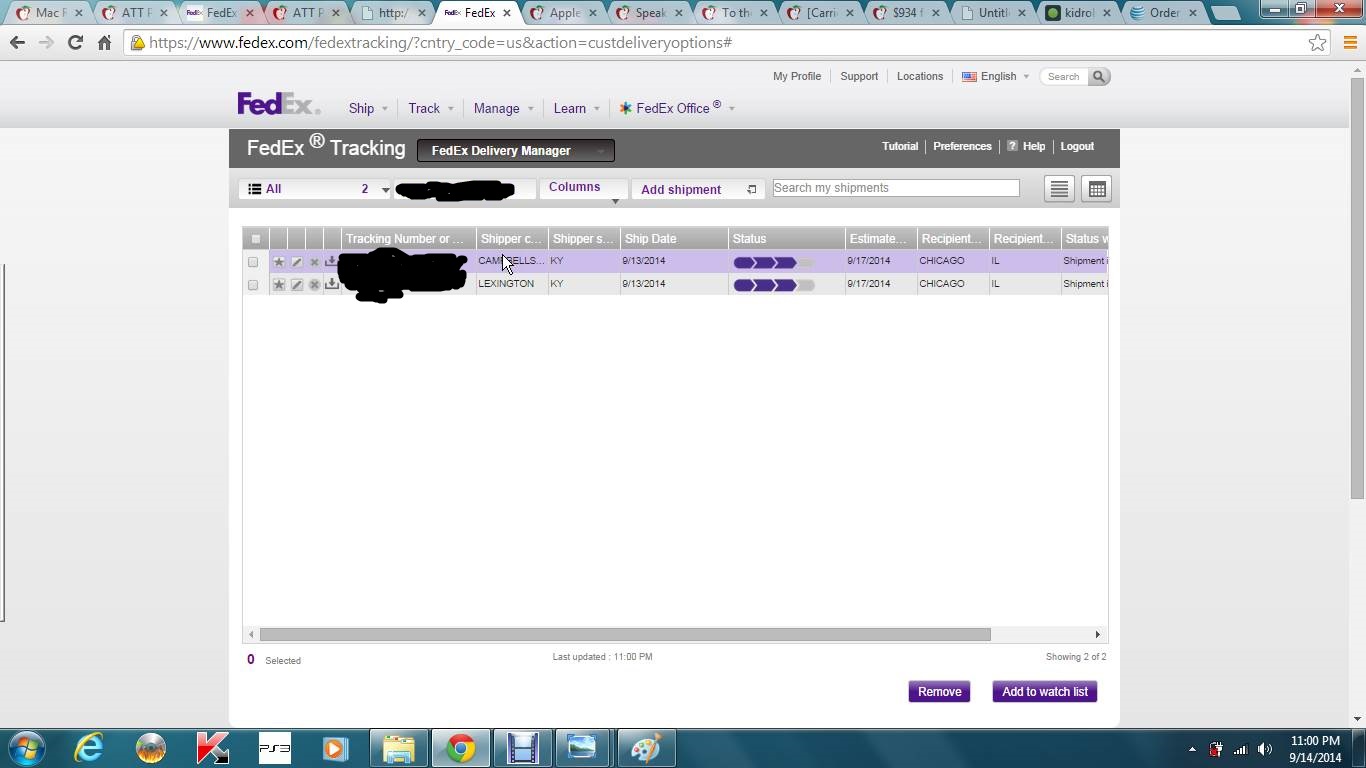The height and width of the screenshot is (768, 1366).
Task: Download LEXINGTON shipment details icon
Action: (x=331, y=284)
